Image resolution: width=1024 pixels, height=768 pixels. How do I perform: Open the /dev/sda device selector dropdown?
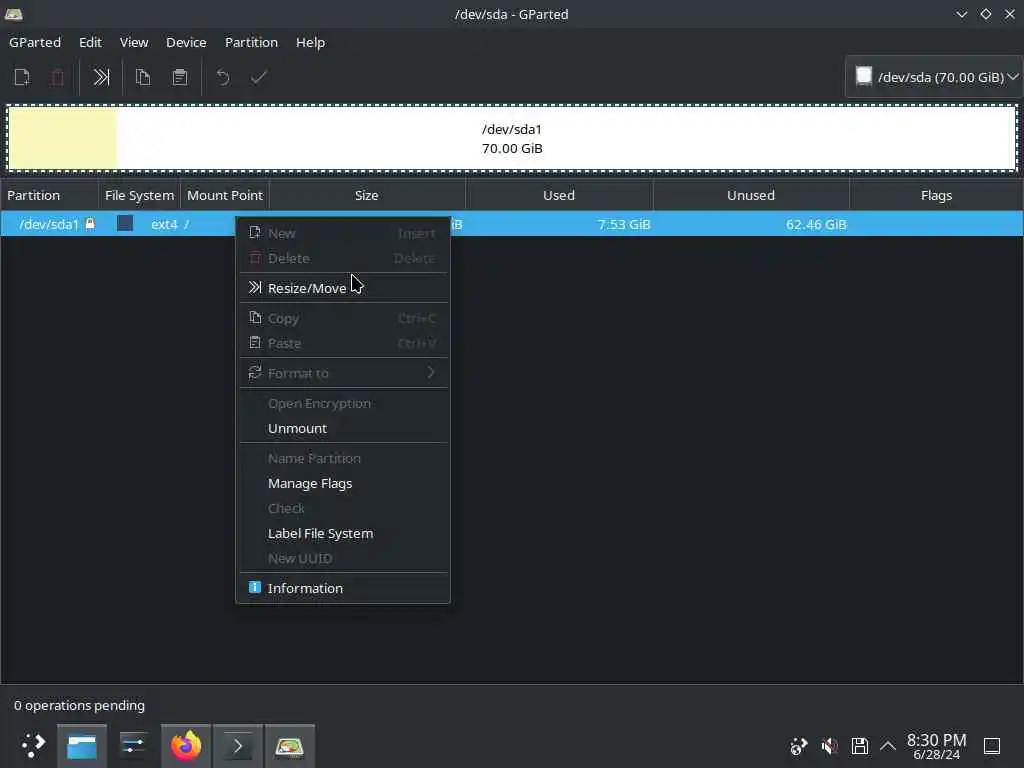click(x=935, y=77)
